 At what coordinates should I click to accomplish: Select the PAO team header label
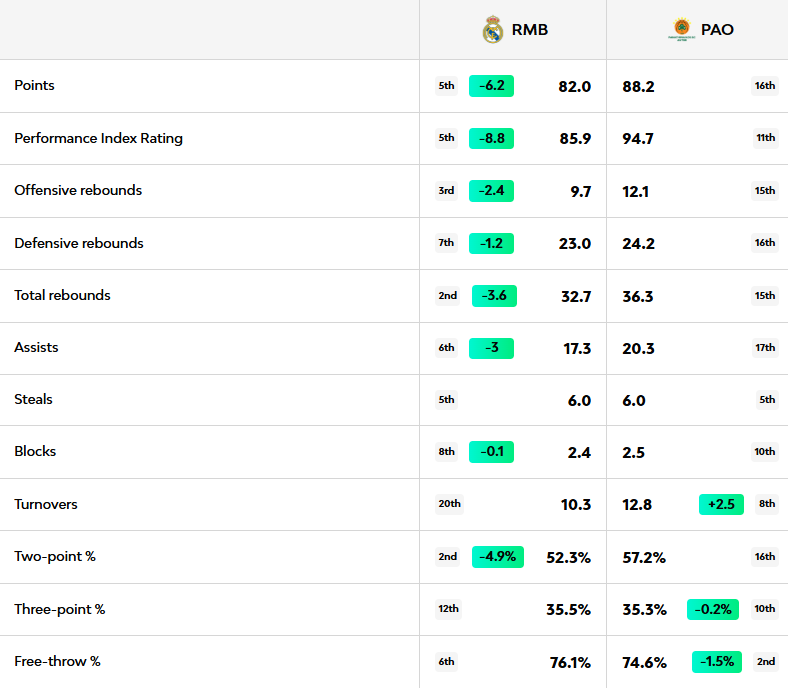click(x=717, y=30)
